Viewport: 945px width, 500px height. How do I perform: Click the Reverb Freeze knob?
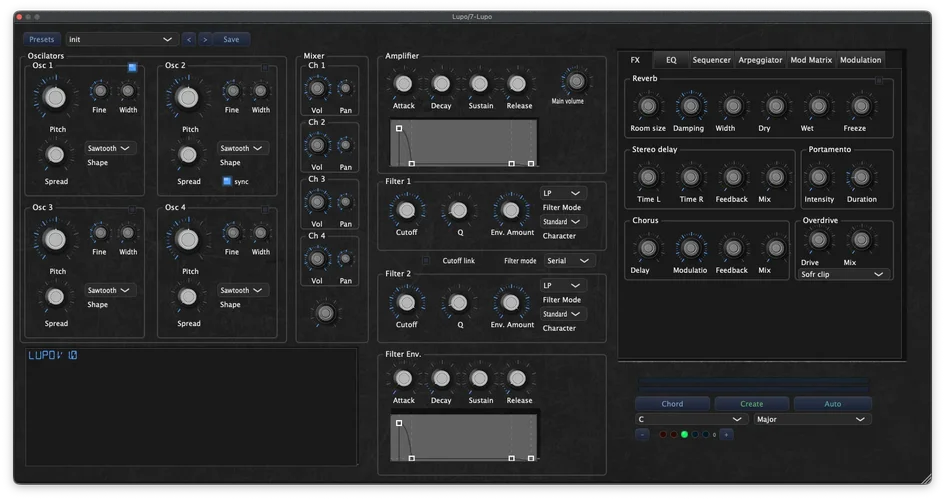point(861,106)
